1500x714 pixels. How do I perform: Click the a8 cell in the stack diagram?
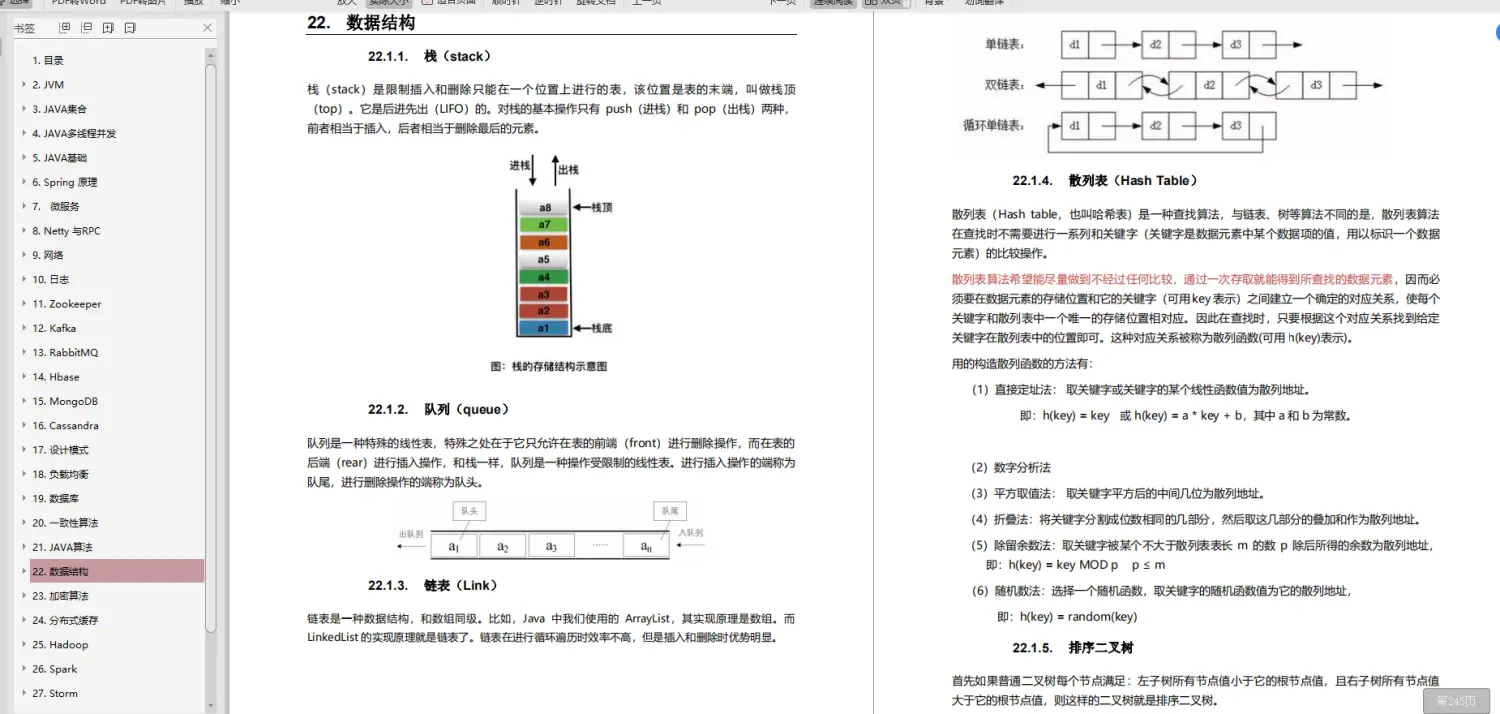click(544, 207)
